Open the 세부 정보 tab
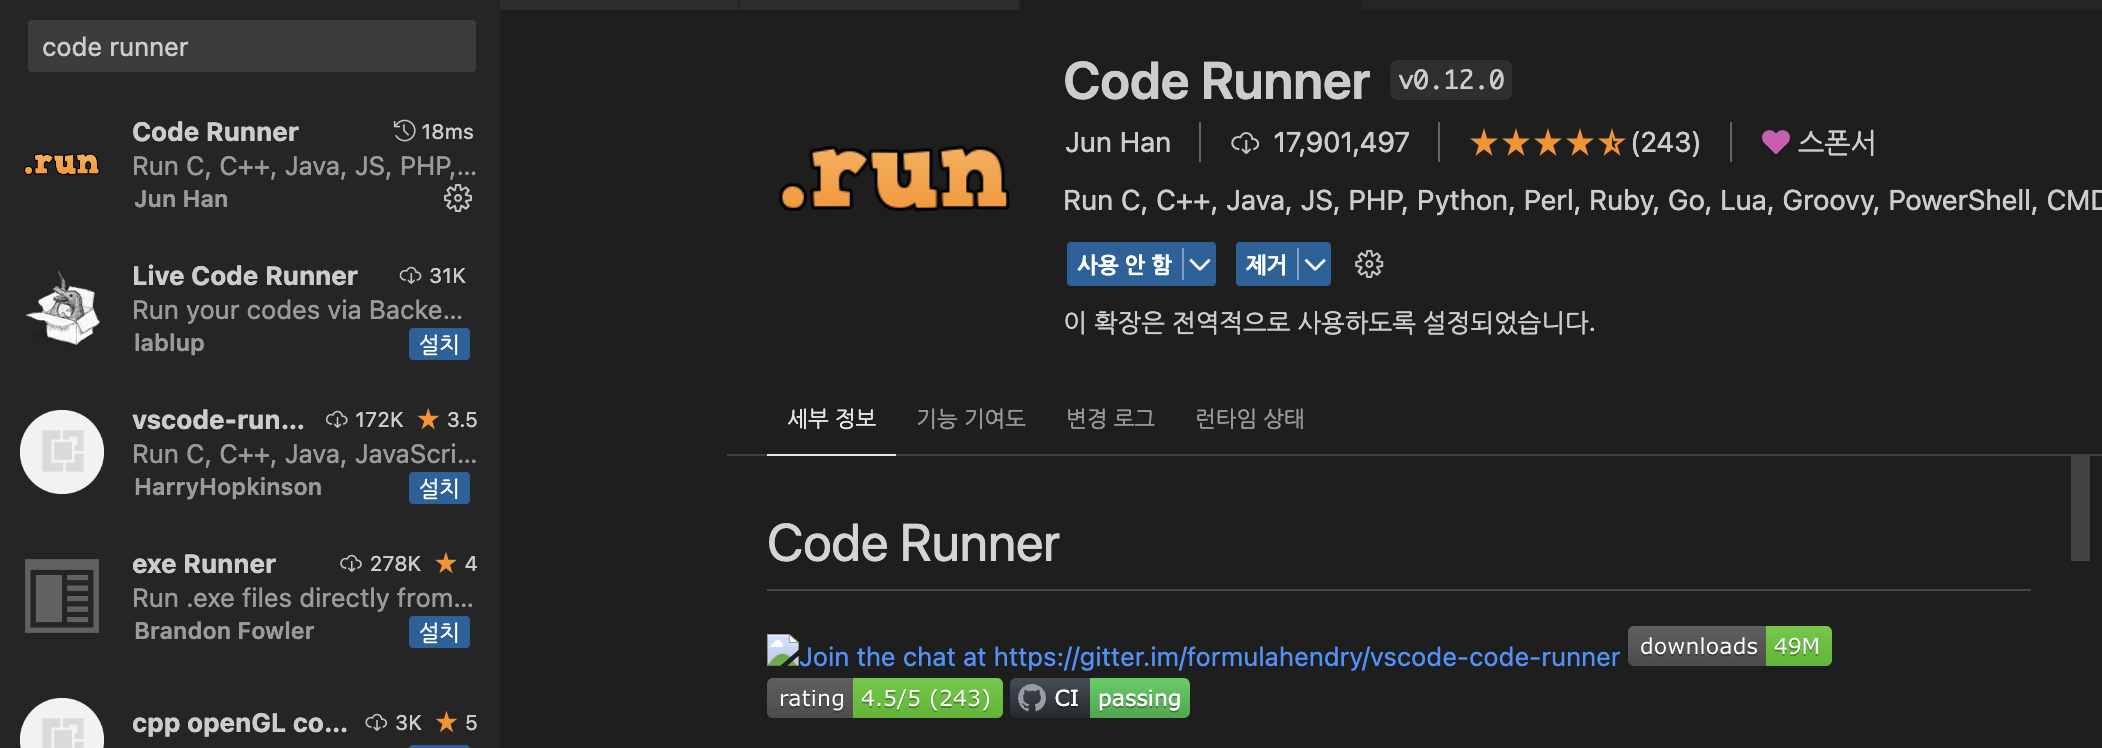The width and height of the screenshot is (2102, 748). click(x=831, y=418)
